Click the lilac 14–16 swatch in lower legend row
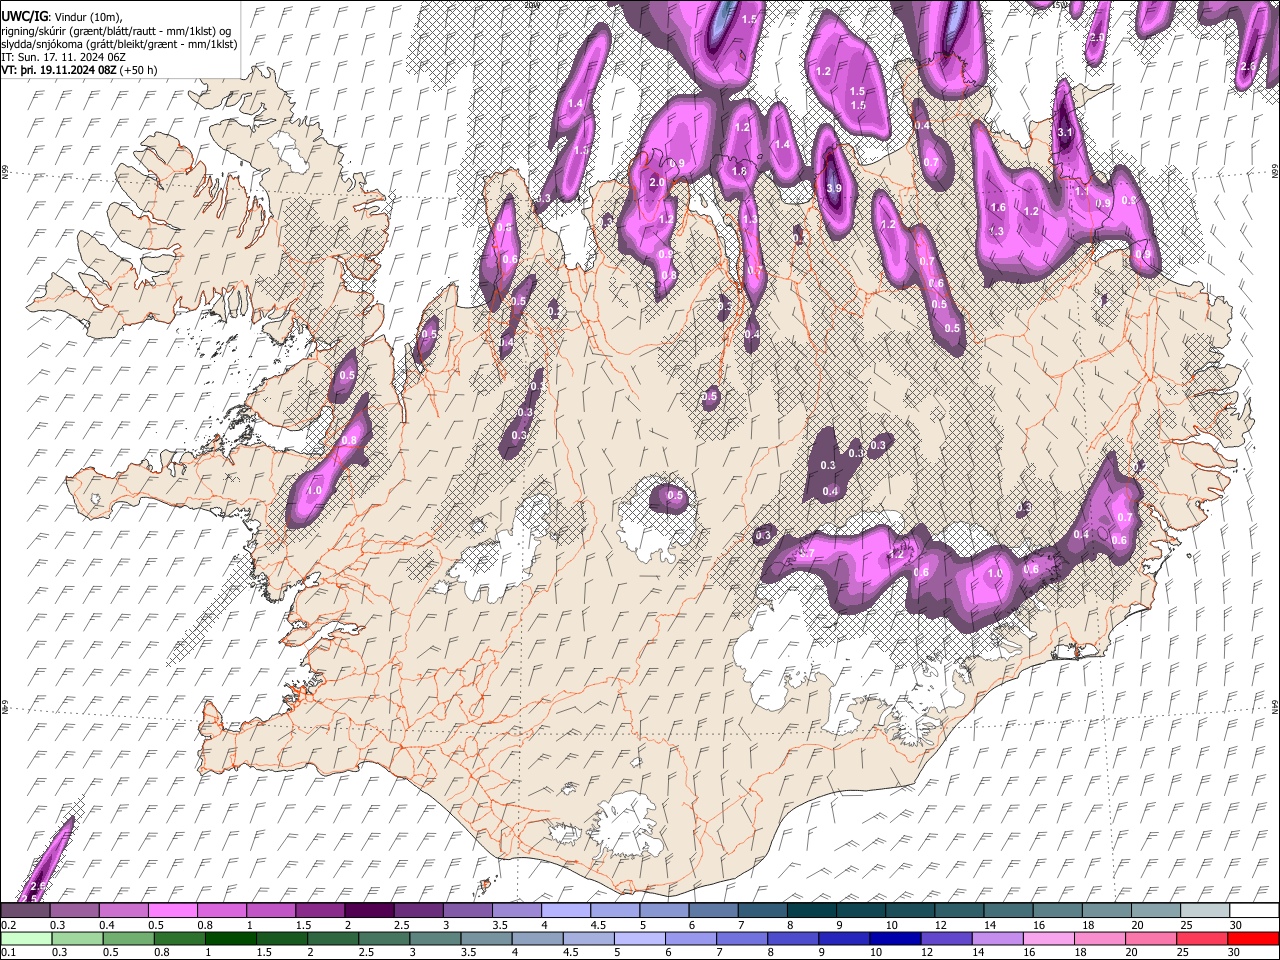This screenshot has width=1280, height=960. tap(997, 938)
